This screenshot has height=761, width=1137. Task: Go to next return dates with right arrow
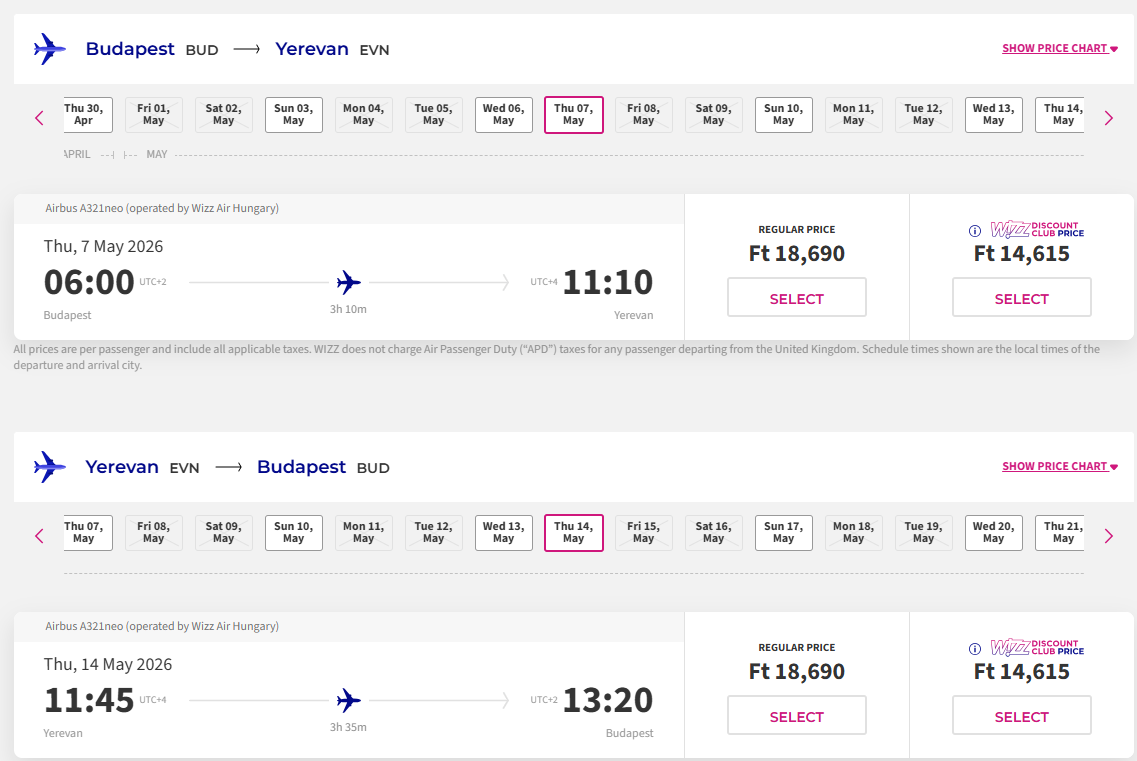(x=1108, y=536)
